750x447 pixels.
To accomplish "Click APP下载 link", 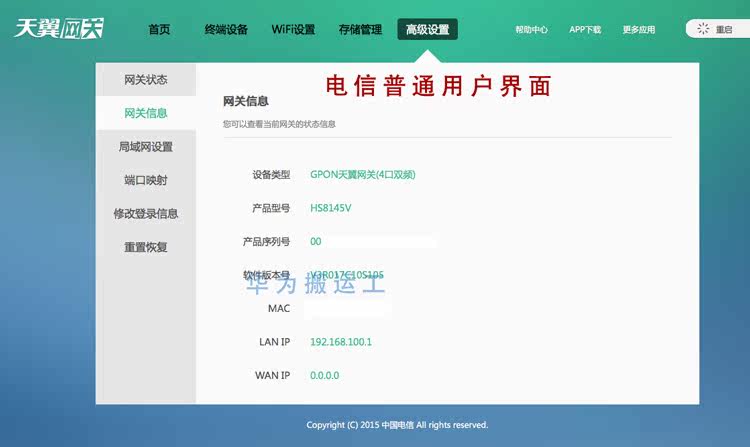I will click(x=585, y=30).
